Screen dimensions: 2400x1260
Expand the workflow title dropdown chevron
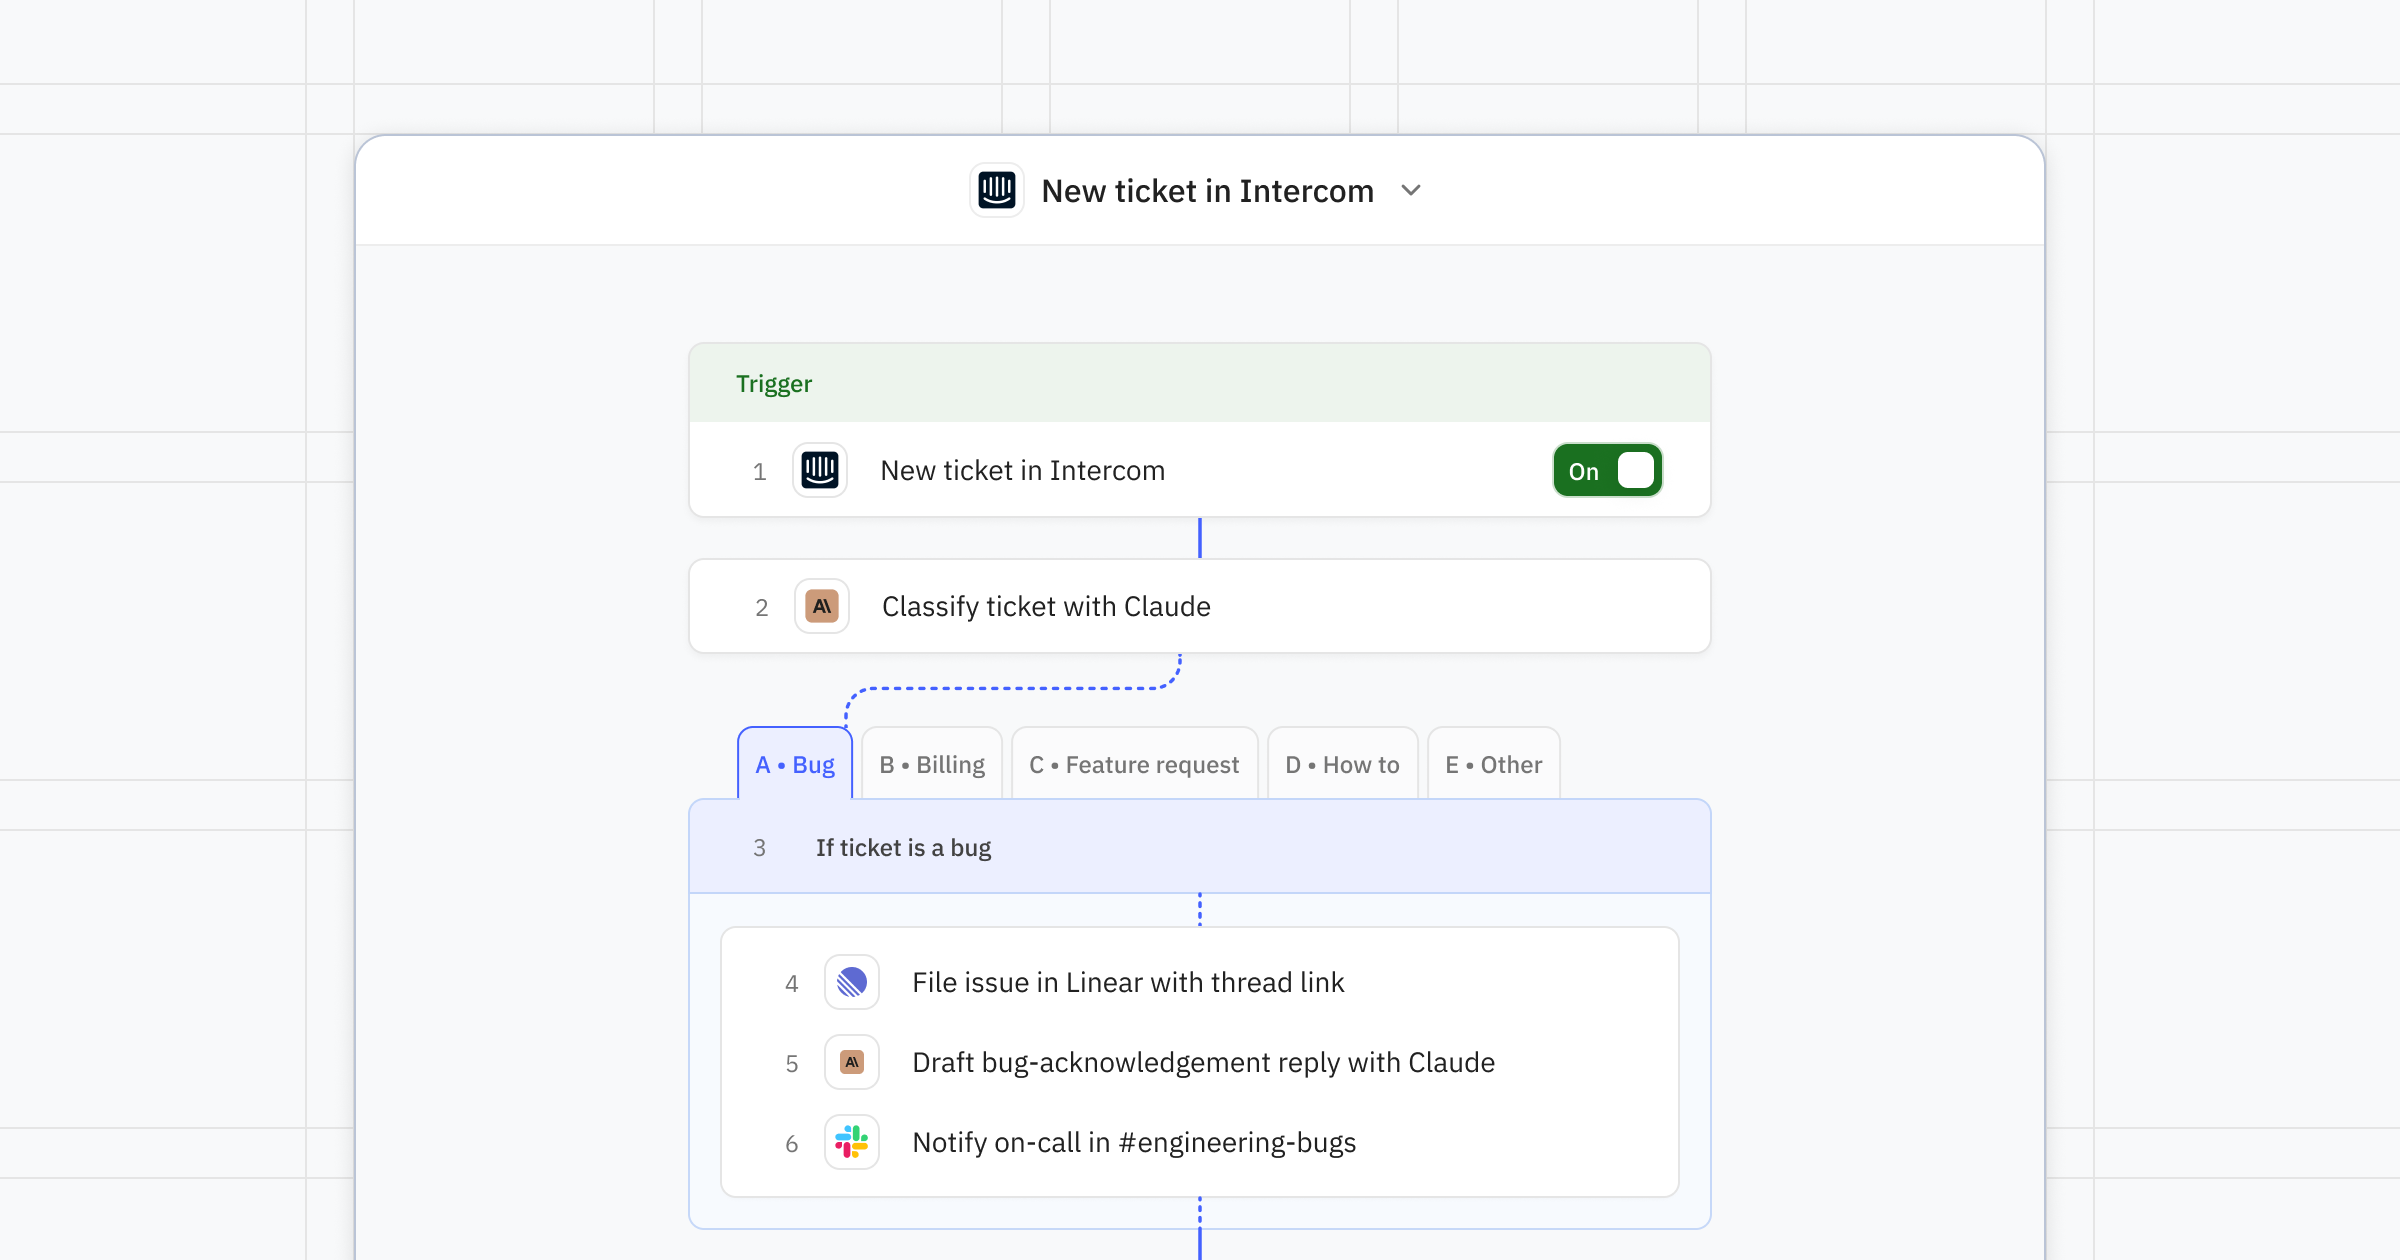(x=1411, y=190)
